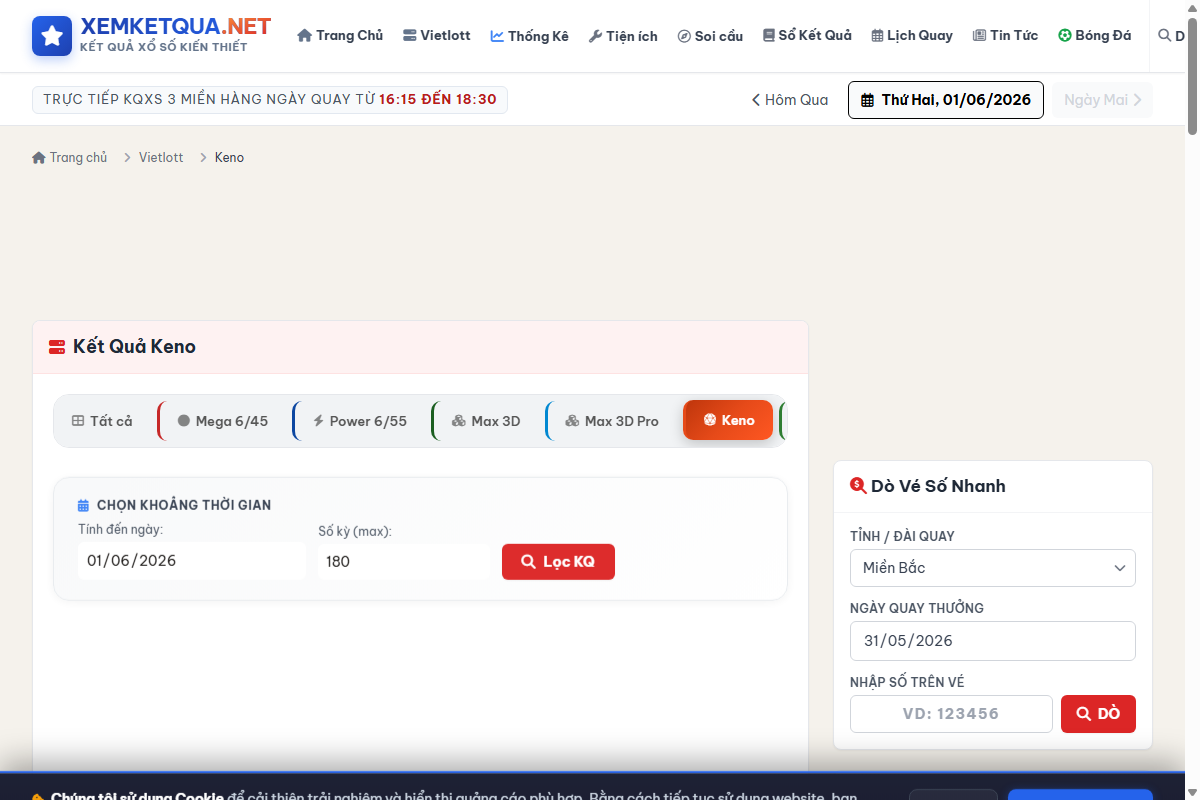Click the home icon in breadcrumb
The image size is (1200, 800).
pyautogui.click(x=39, y=158)
